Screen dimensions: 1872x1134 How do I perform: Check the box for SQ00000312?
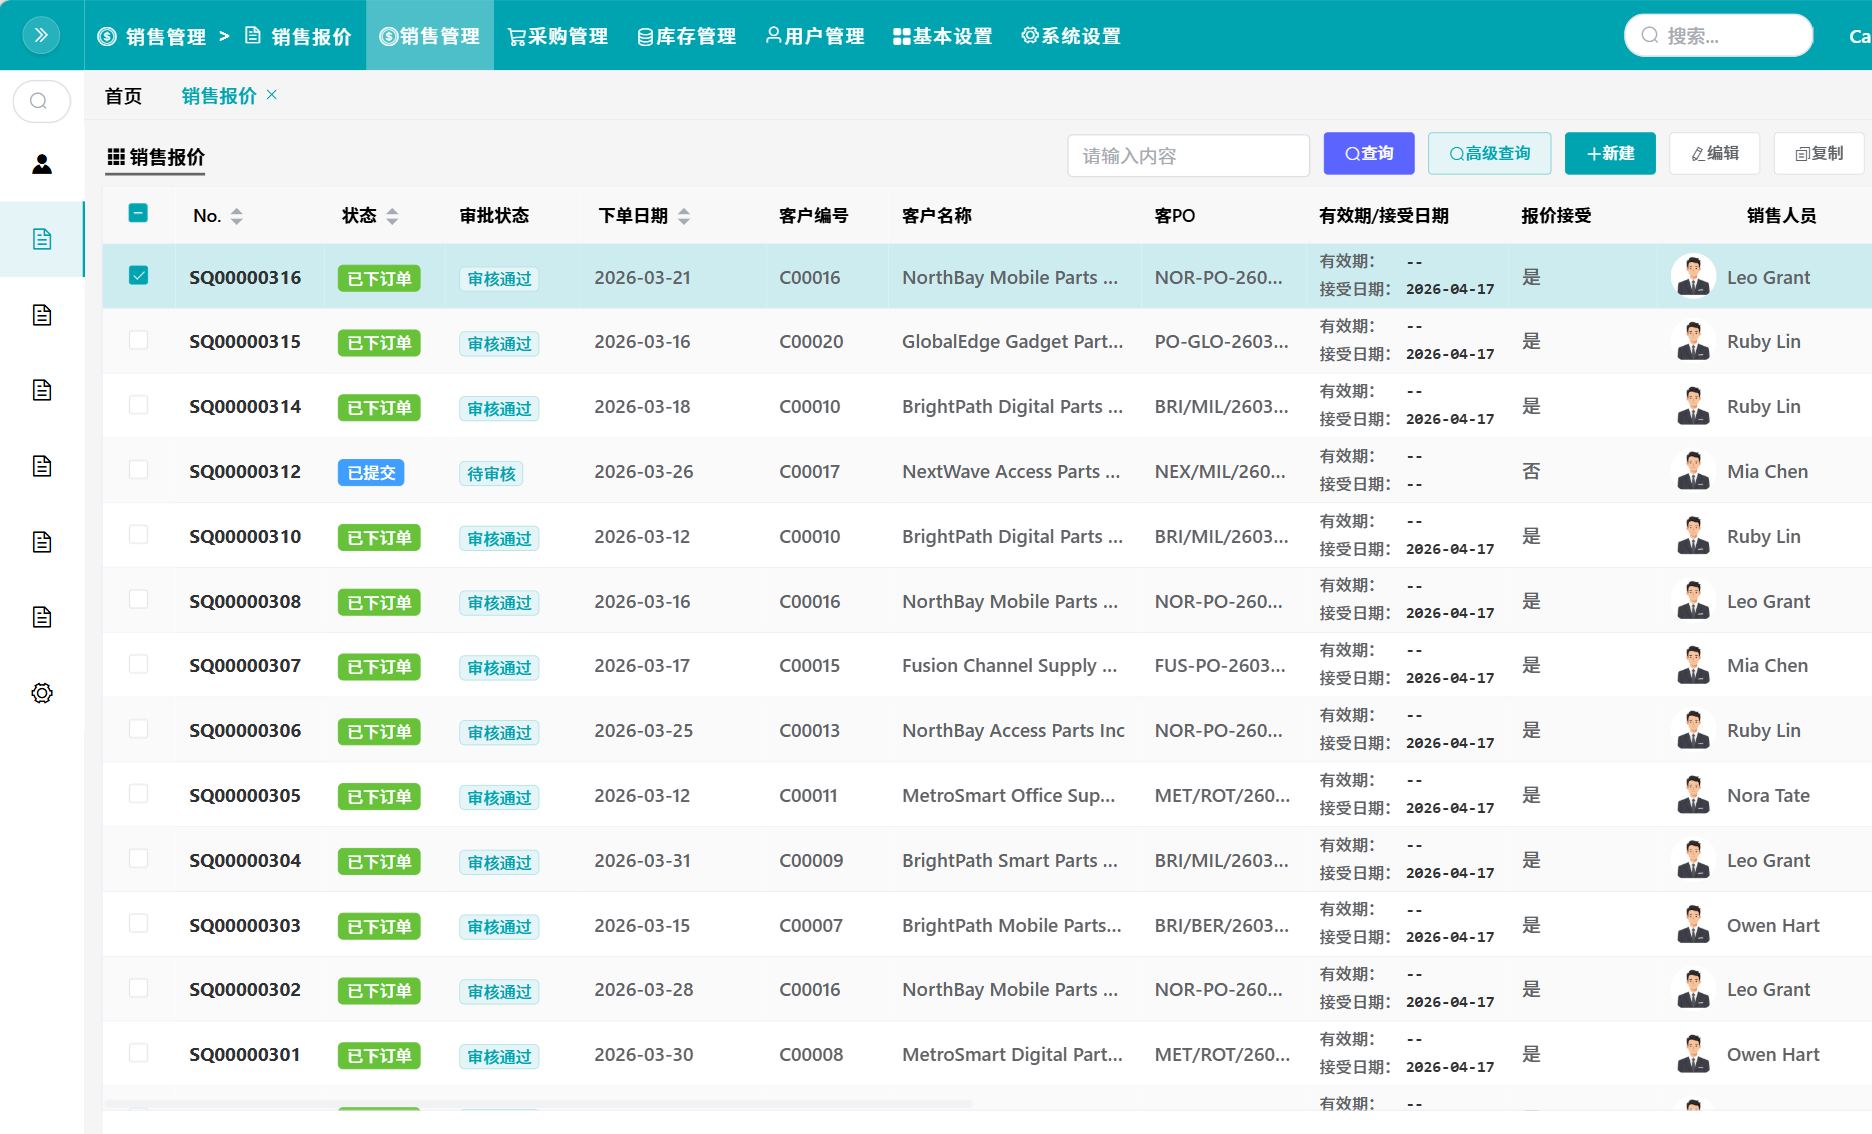click(139, 469)
